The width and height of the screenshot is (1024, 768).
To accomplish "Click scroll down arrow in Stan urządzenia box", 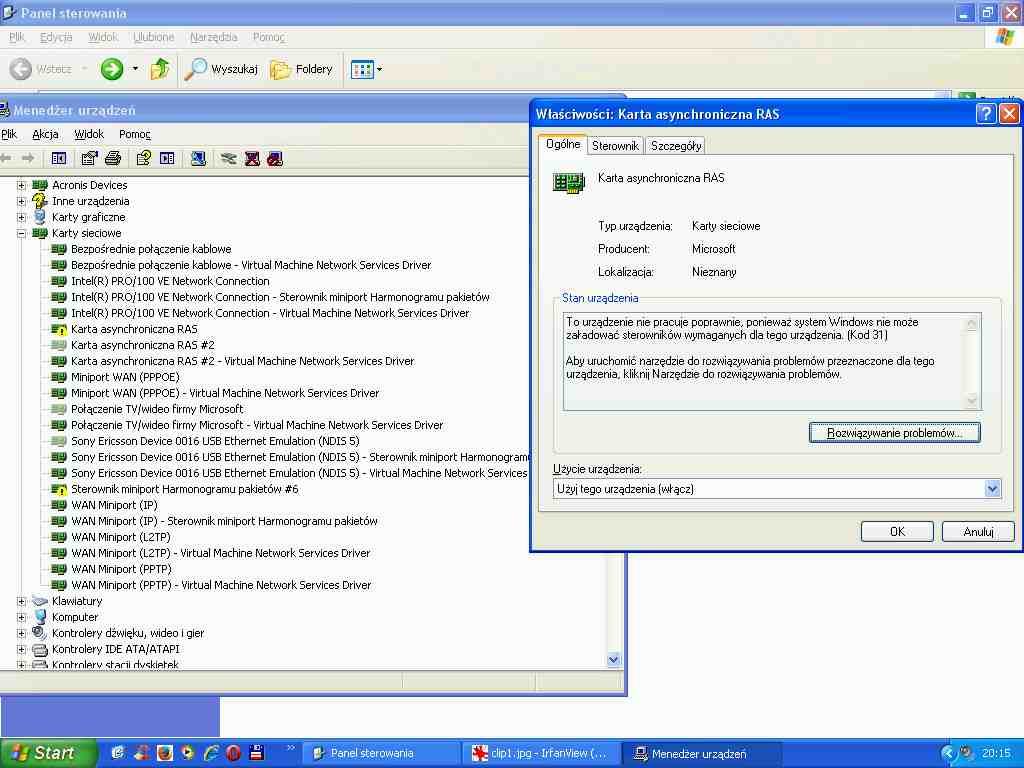I will click(971, 401).
